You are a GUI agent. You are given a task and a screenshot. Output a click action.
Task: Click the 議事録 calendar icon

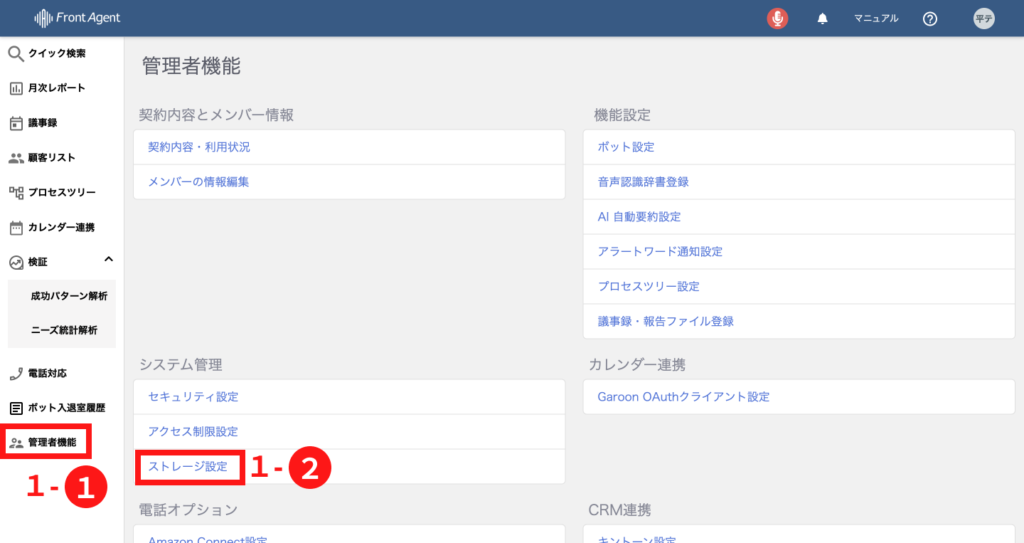point(16,123)
